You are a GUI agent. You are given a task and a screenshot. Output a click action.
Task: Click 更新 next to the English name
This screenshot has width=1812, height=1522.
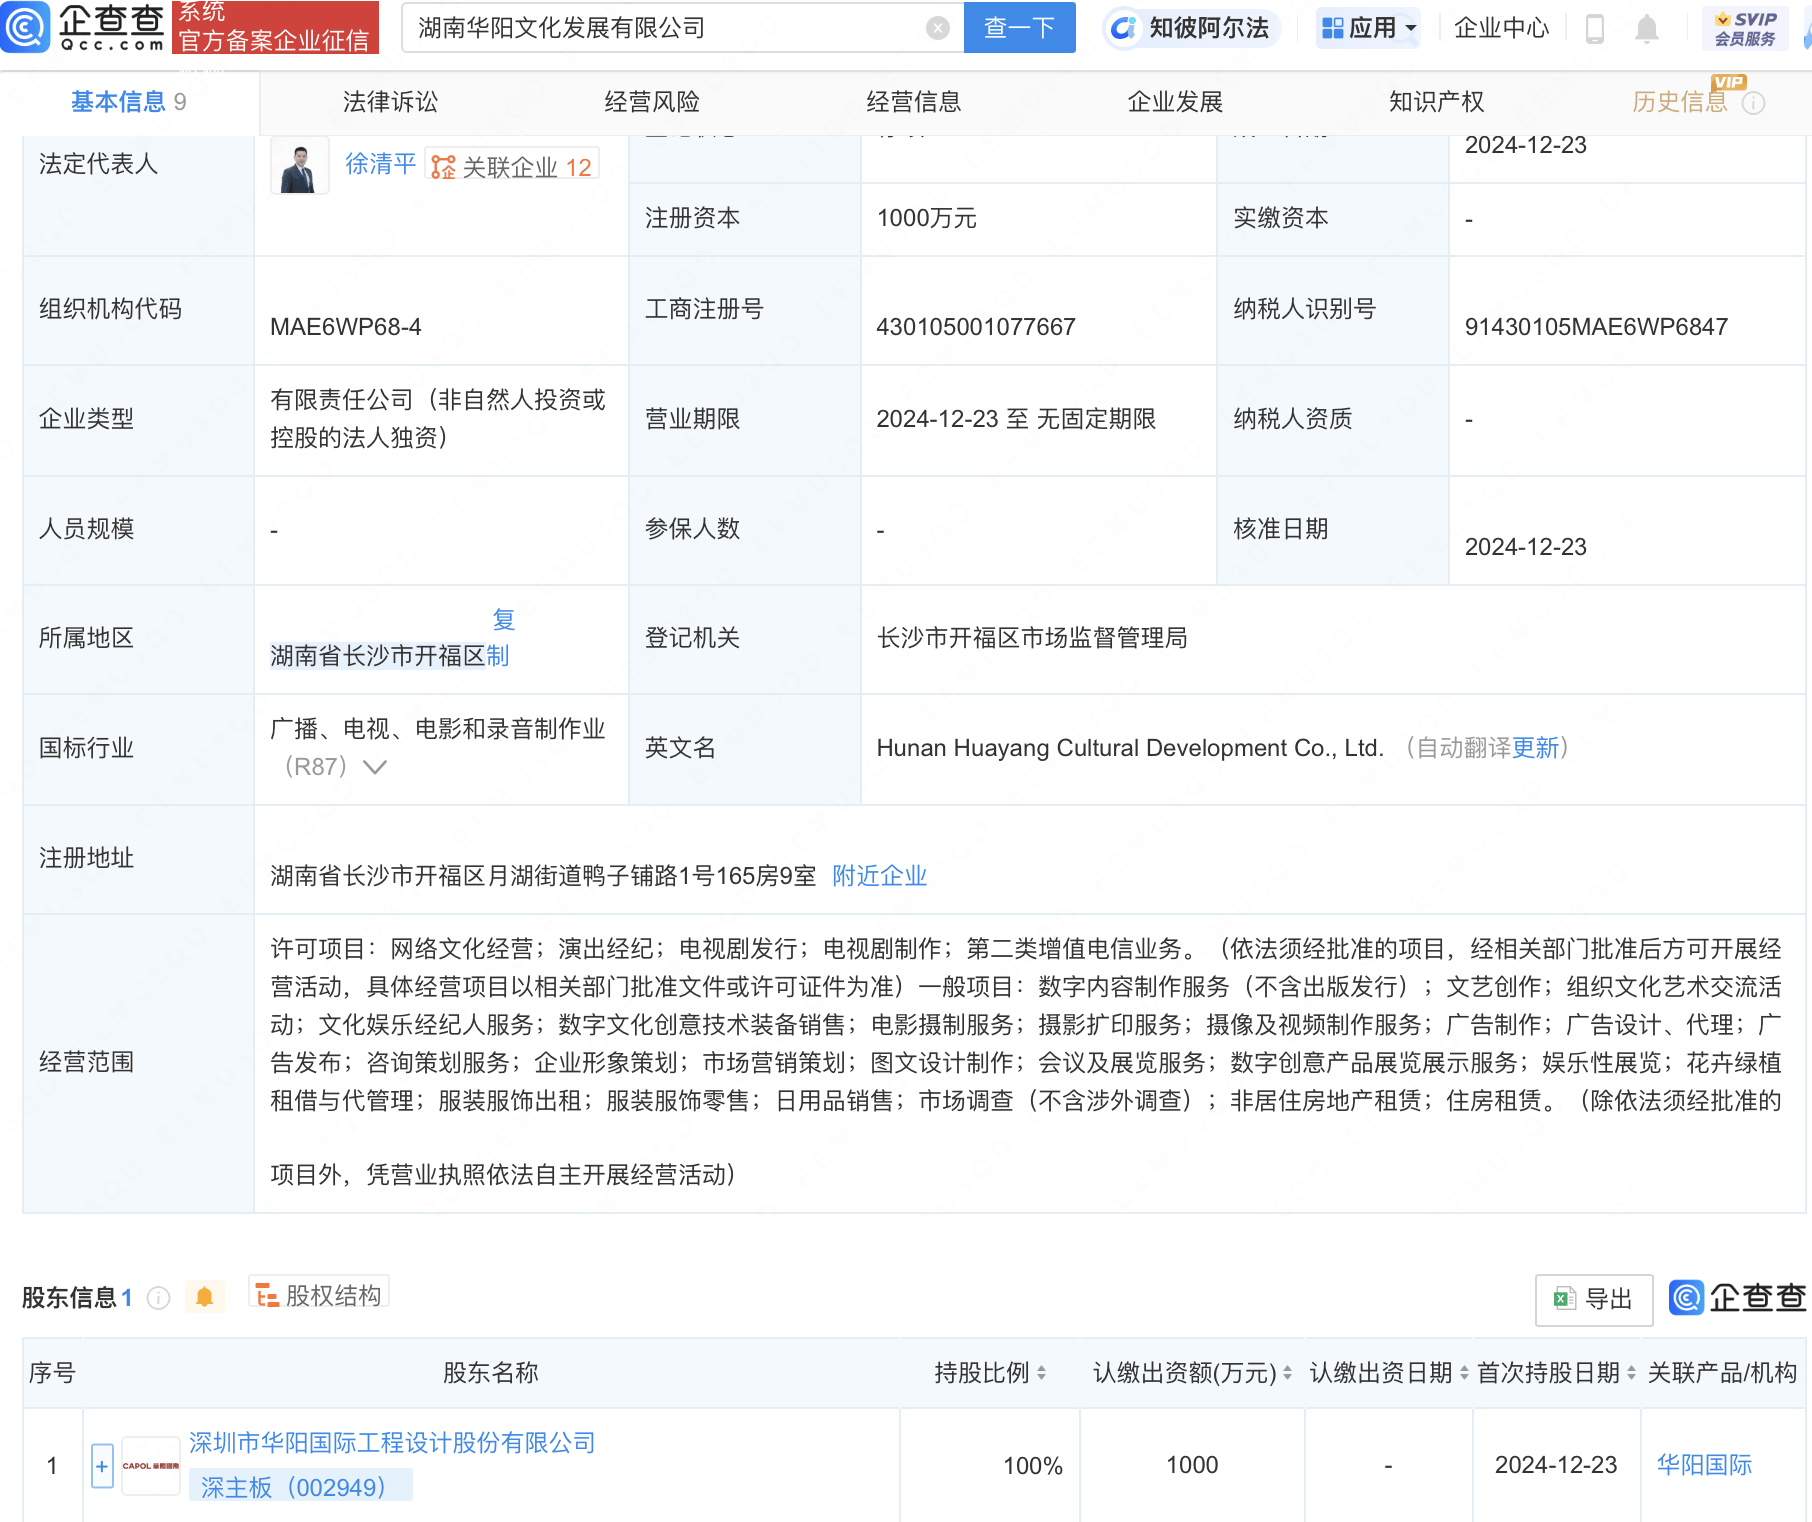(x=1535, y=748)
